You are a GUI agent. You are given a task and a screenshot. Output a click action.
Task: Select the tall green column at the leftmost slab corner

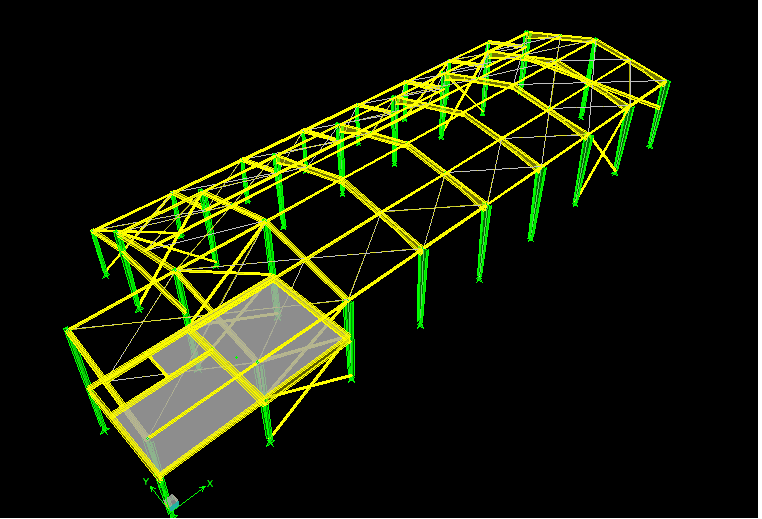84,379
